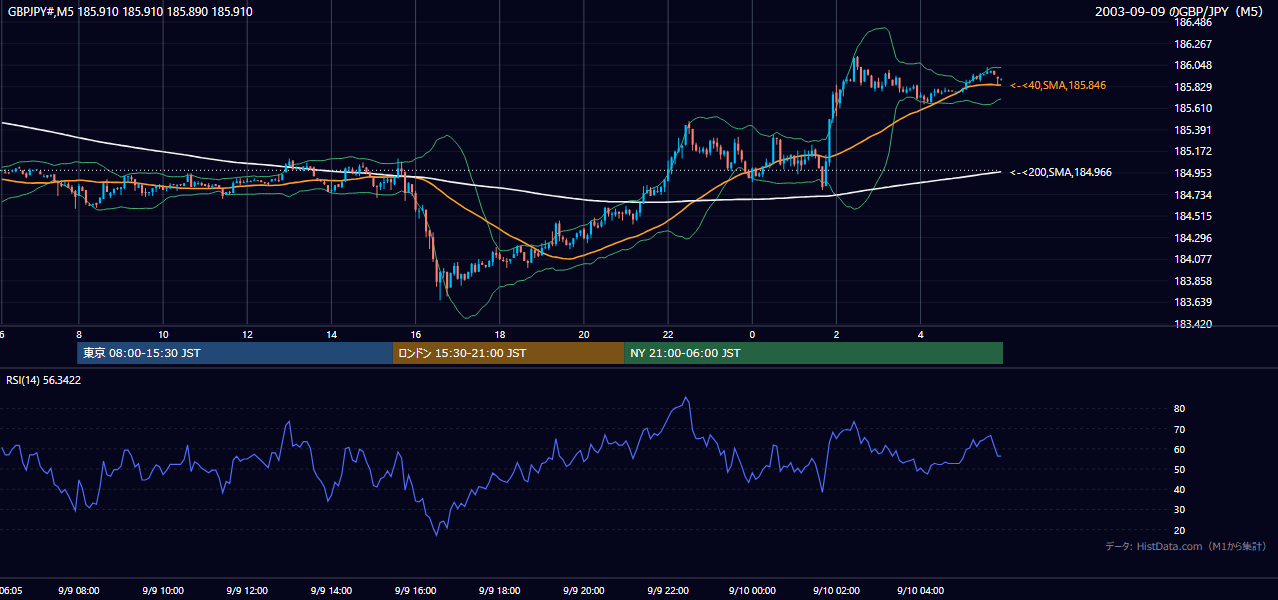
Task: Click price axis value 183.858
Action: click(x=1192, y=281)
